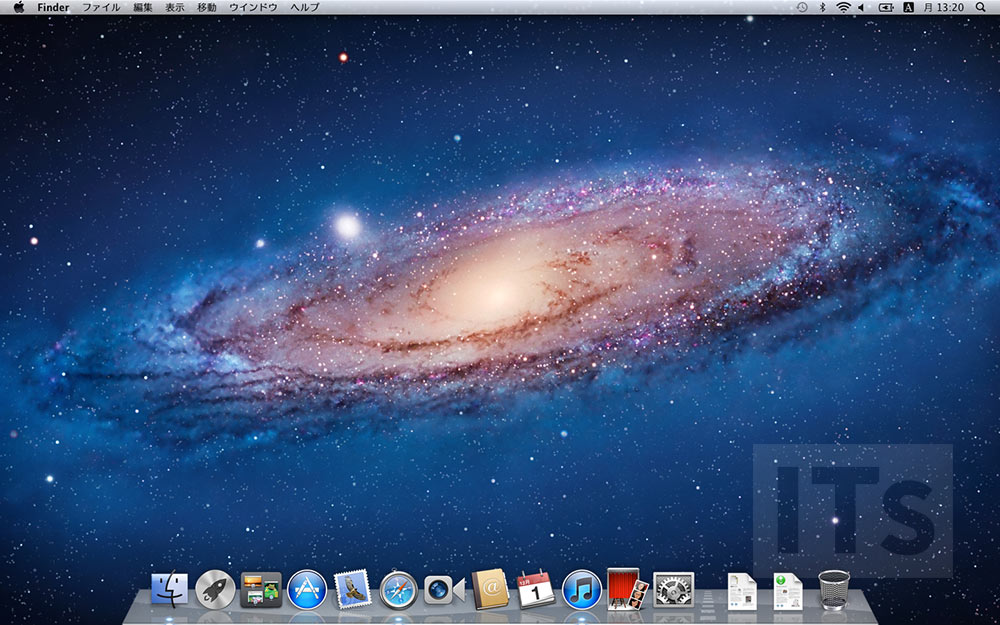Open the Address Book
1000x625 pixels.
click(x=489, y=590)
